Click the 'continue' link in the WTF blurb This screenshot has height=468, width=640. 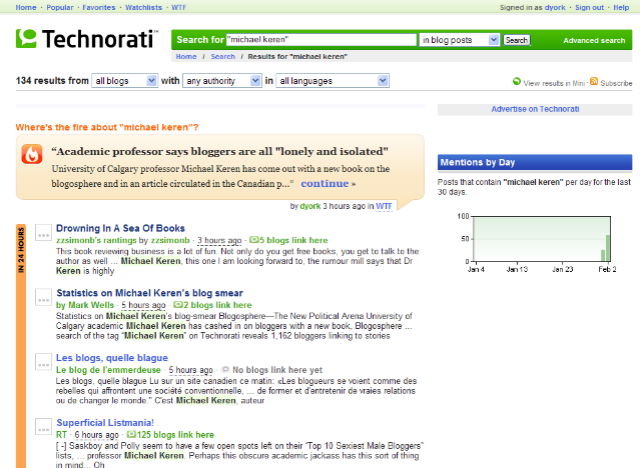click(x=325, y=184)
